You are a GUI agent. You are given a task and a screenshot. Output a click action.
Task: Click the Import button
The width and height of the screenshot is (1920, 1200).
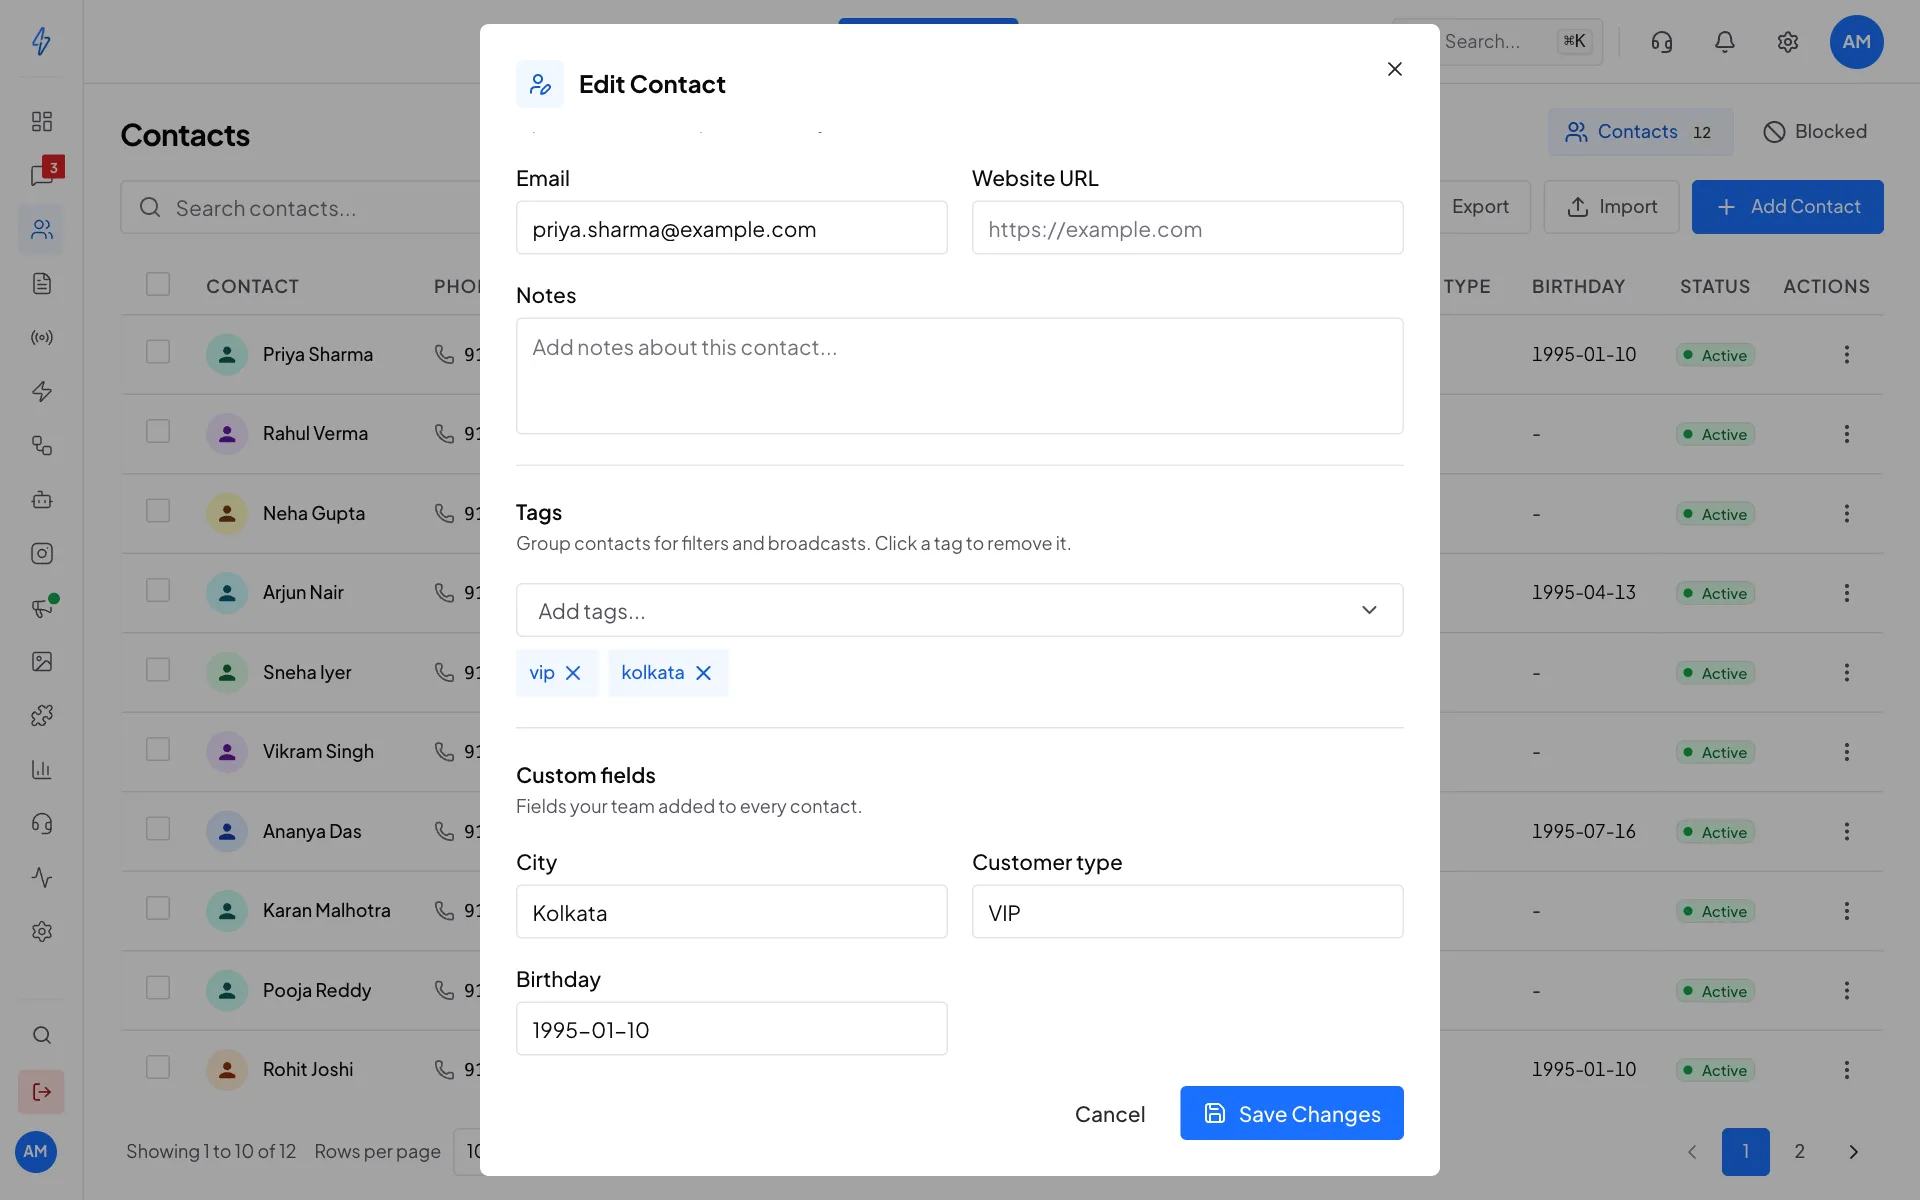[1612, 207]
